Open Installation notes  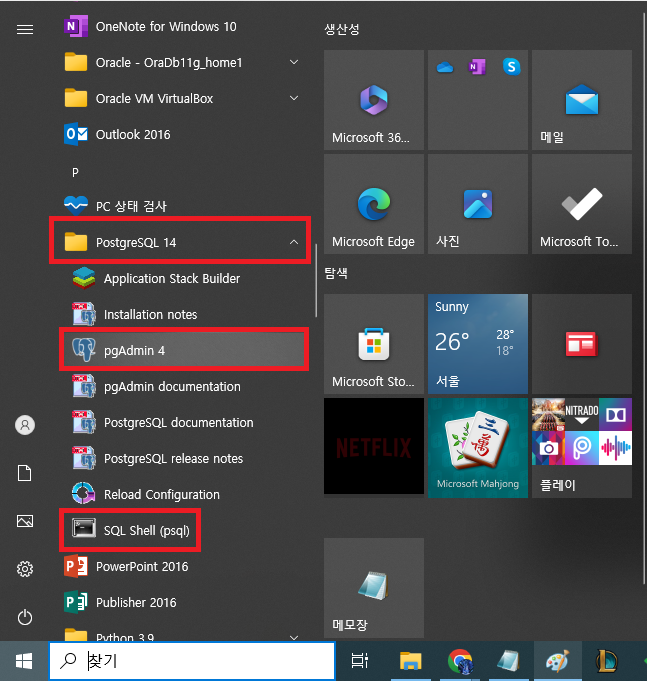182,314
